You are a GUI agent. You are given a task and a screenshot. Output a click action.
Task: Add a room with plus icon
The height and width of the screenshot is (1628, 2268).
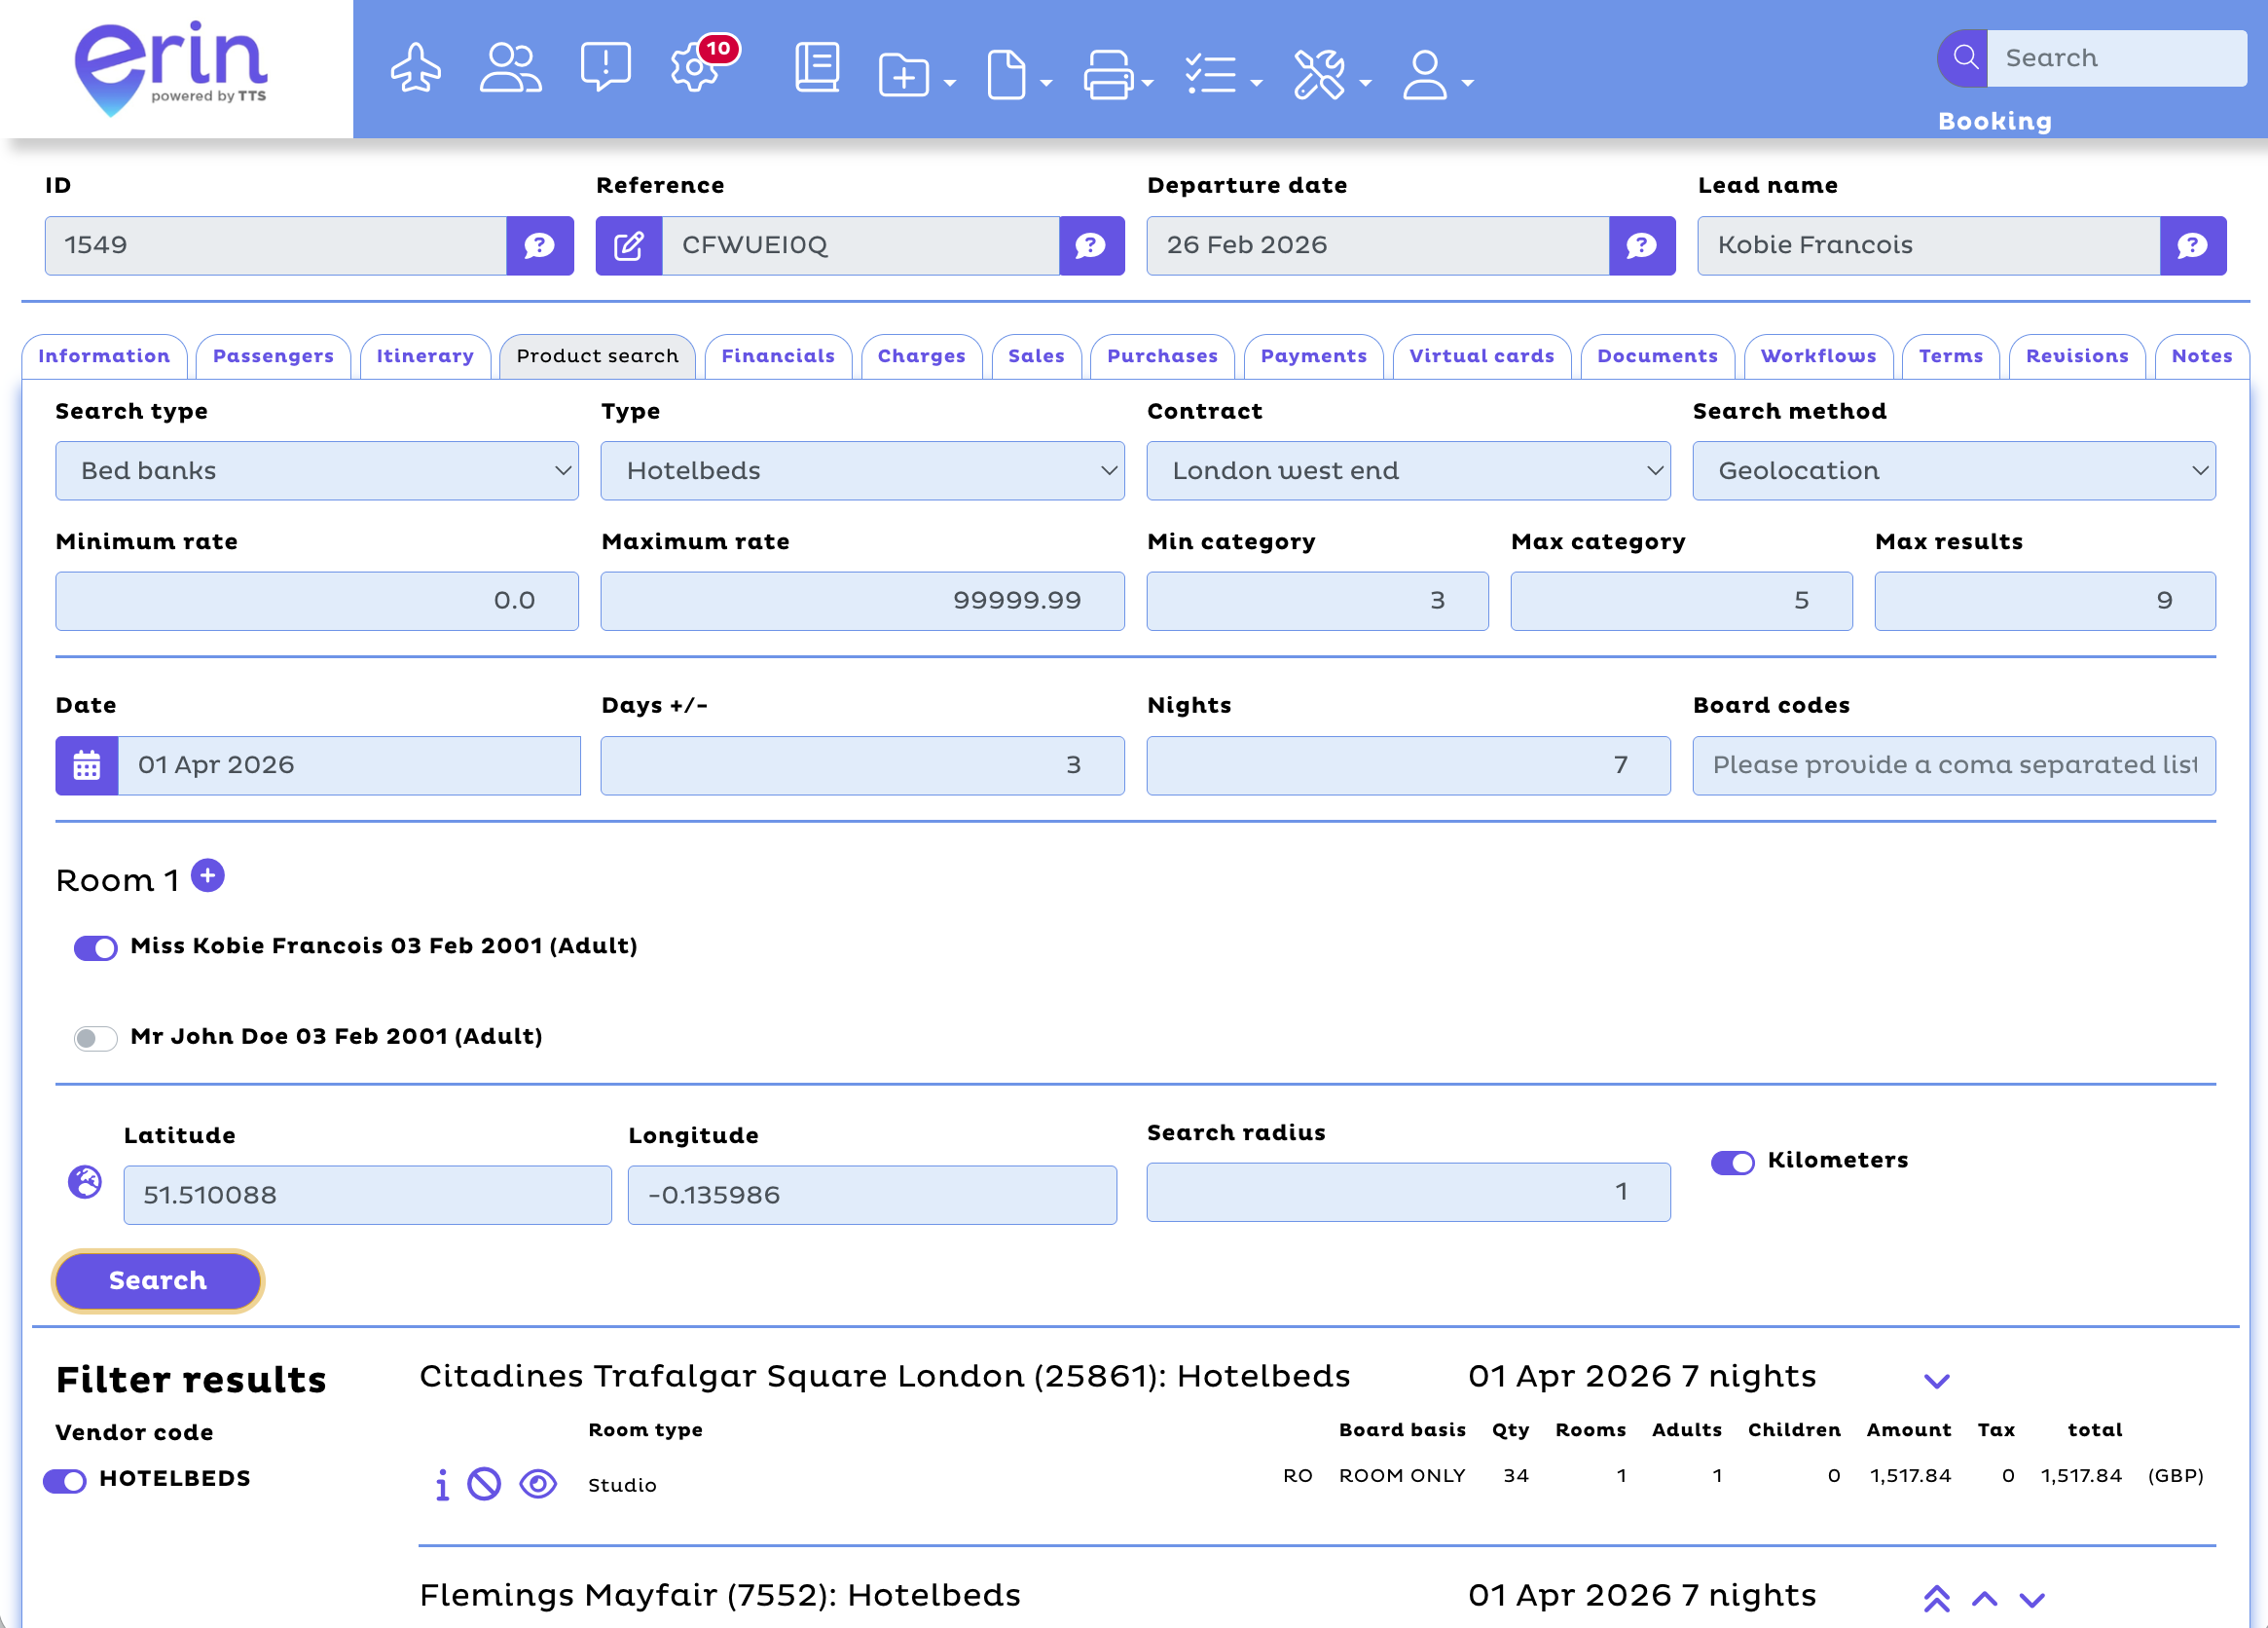208,876
